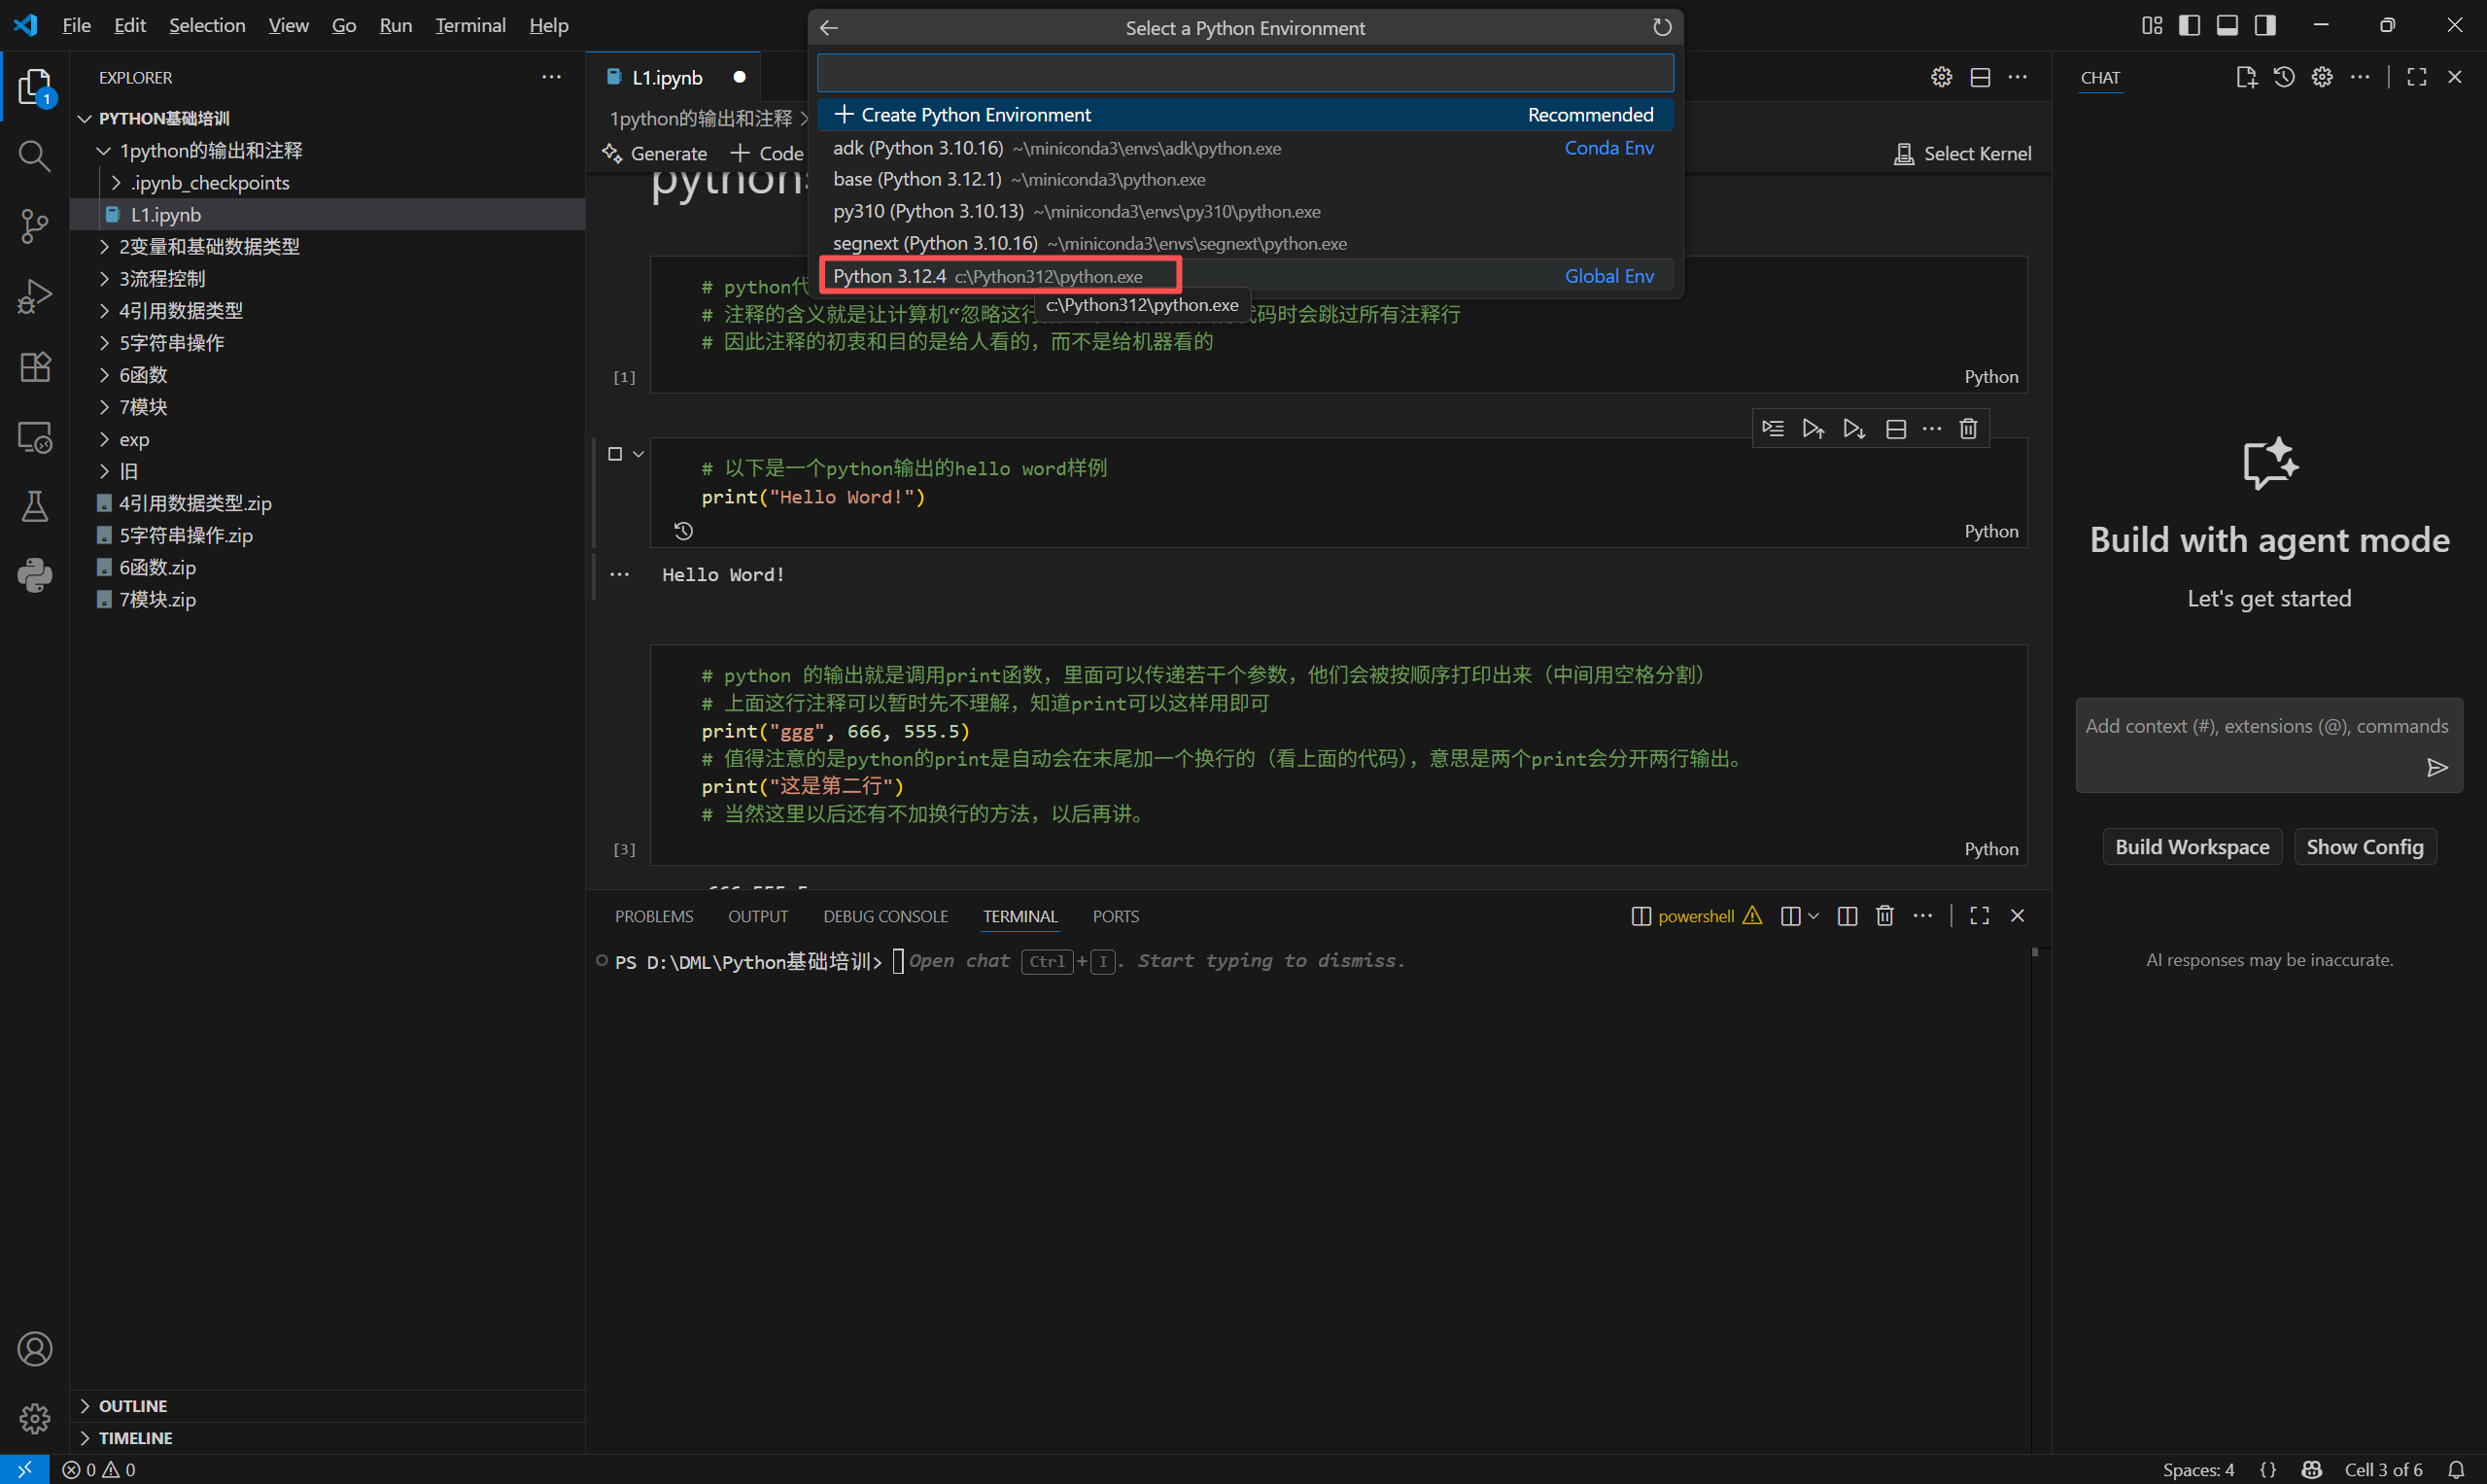Open the Extensions view
Image resolution: width=2487 pixels, height=1484 pixels.
click(34, 367)
